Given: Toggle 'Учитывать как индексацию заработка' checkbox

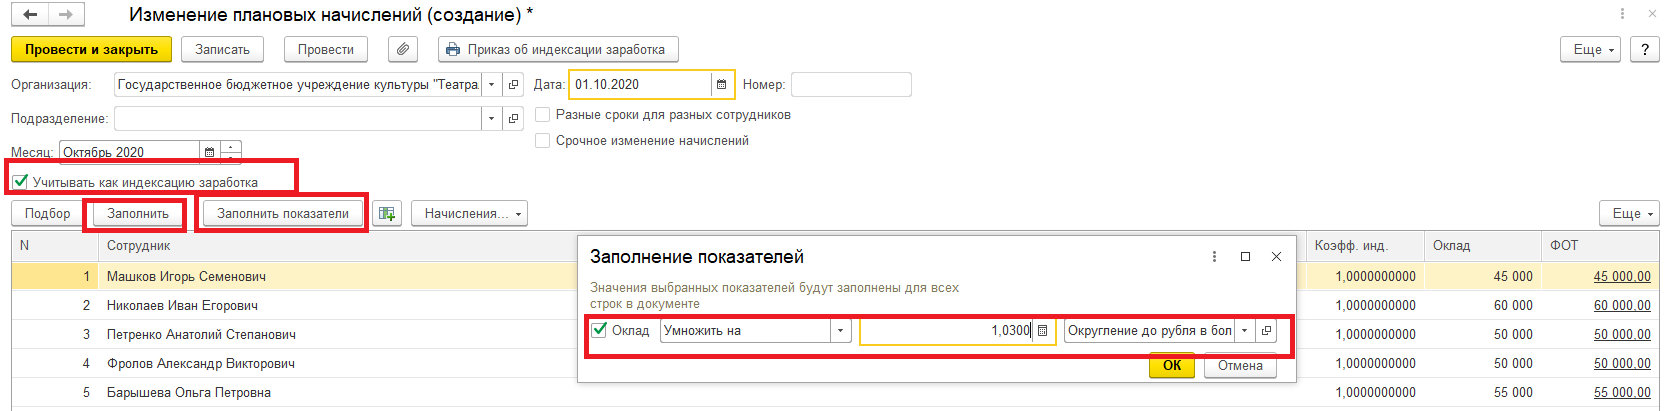Looking at the screenshot, I should 20,182.
